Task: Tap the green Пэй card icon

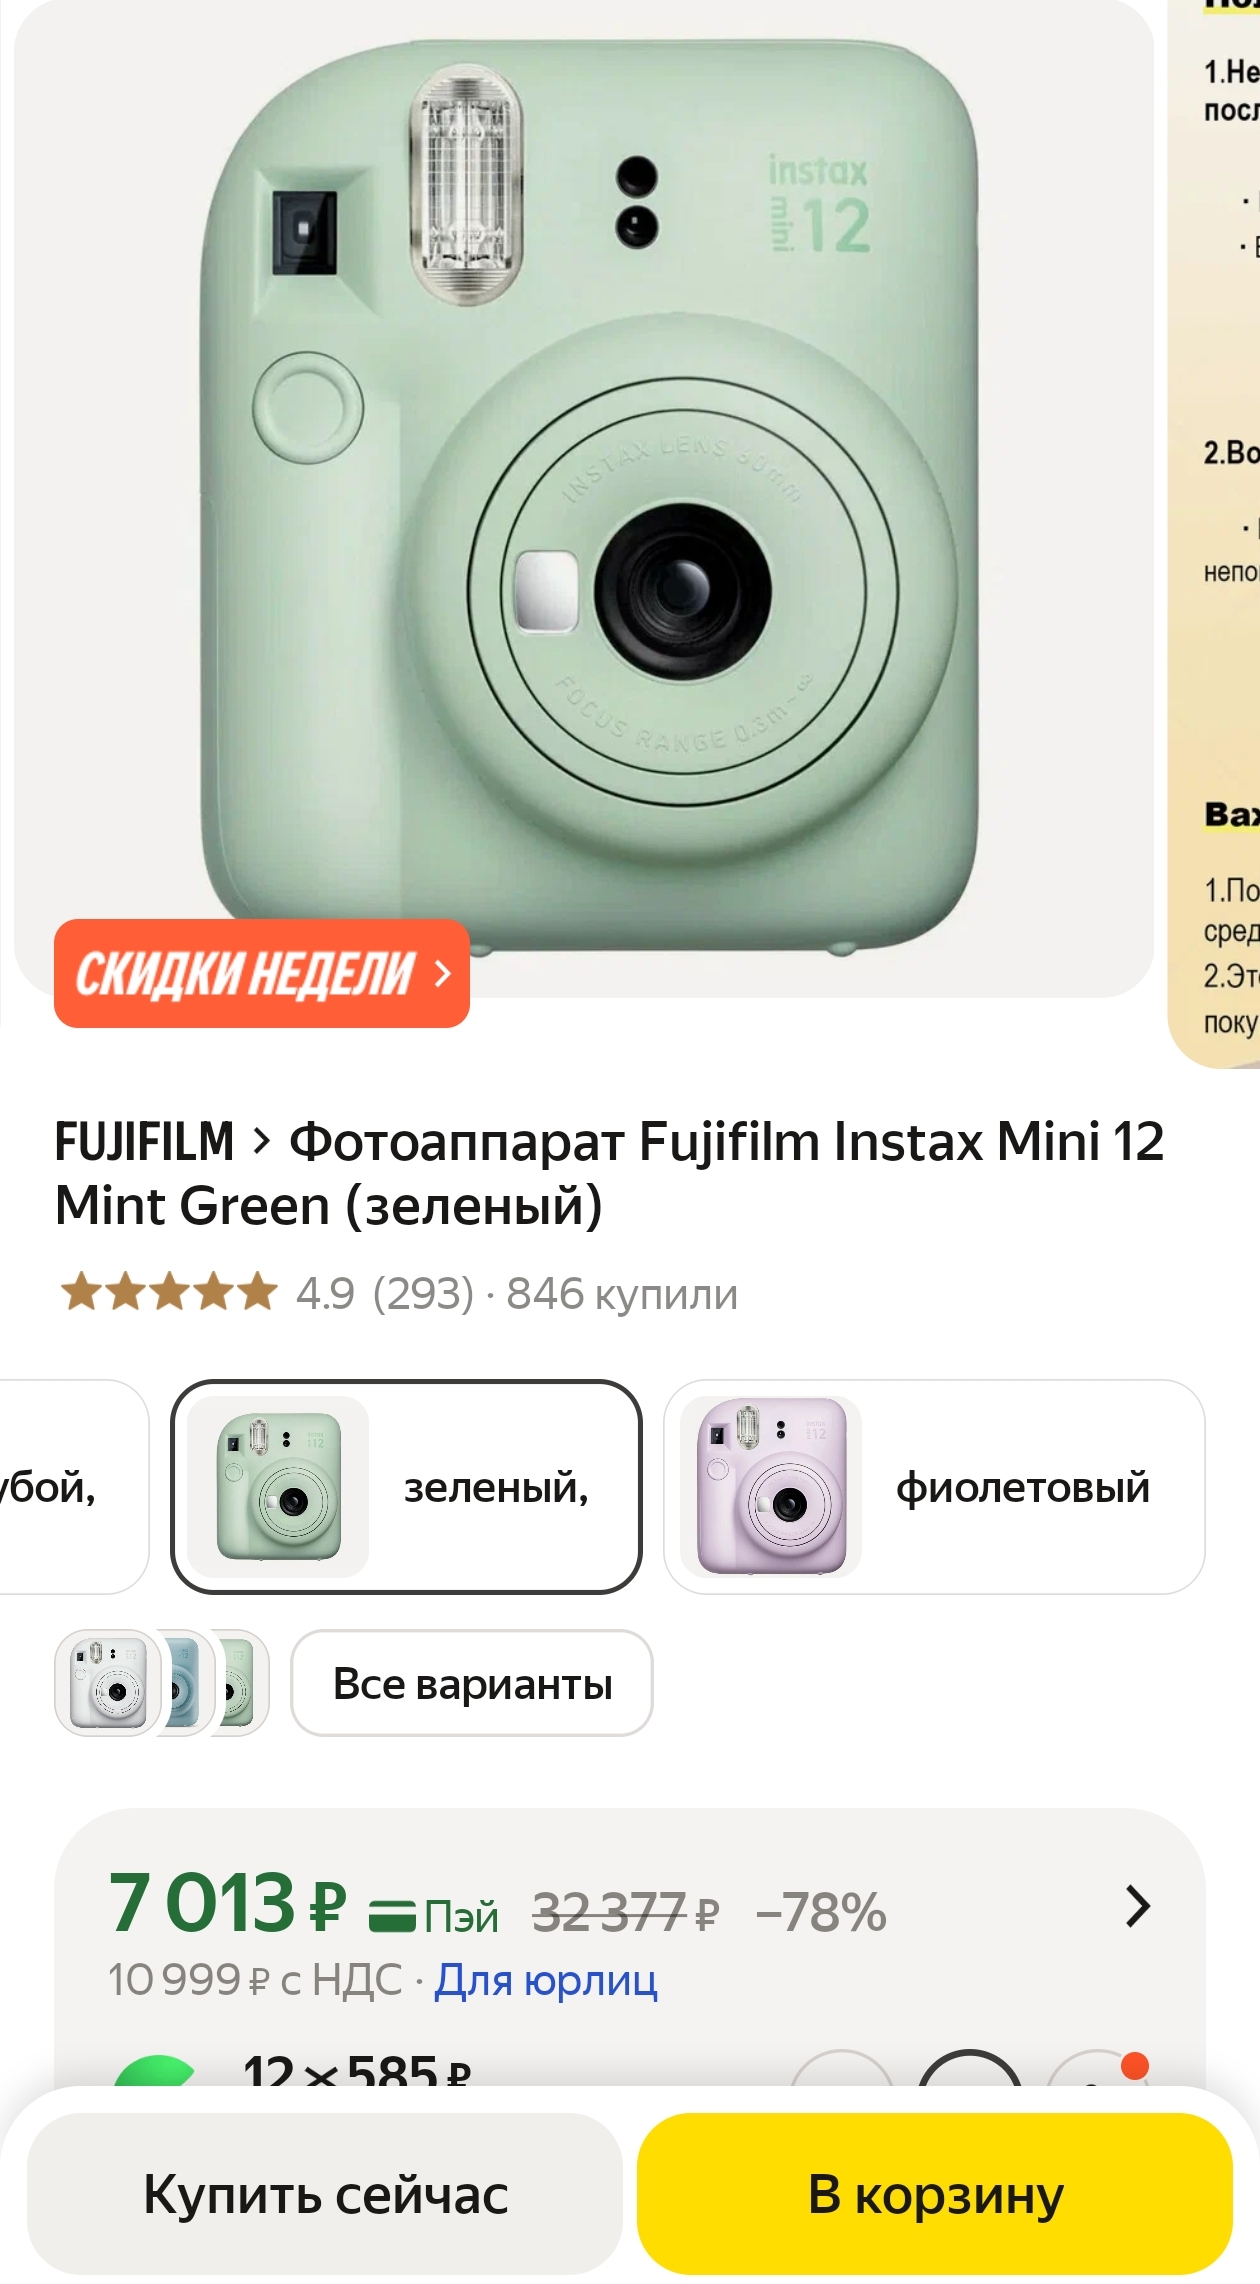Action: pyautogui.click(x=392, y=1915)
